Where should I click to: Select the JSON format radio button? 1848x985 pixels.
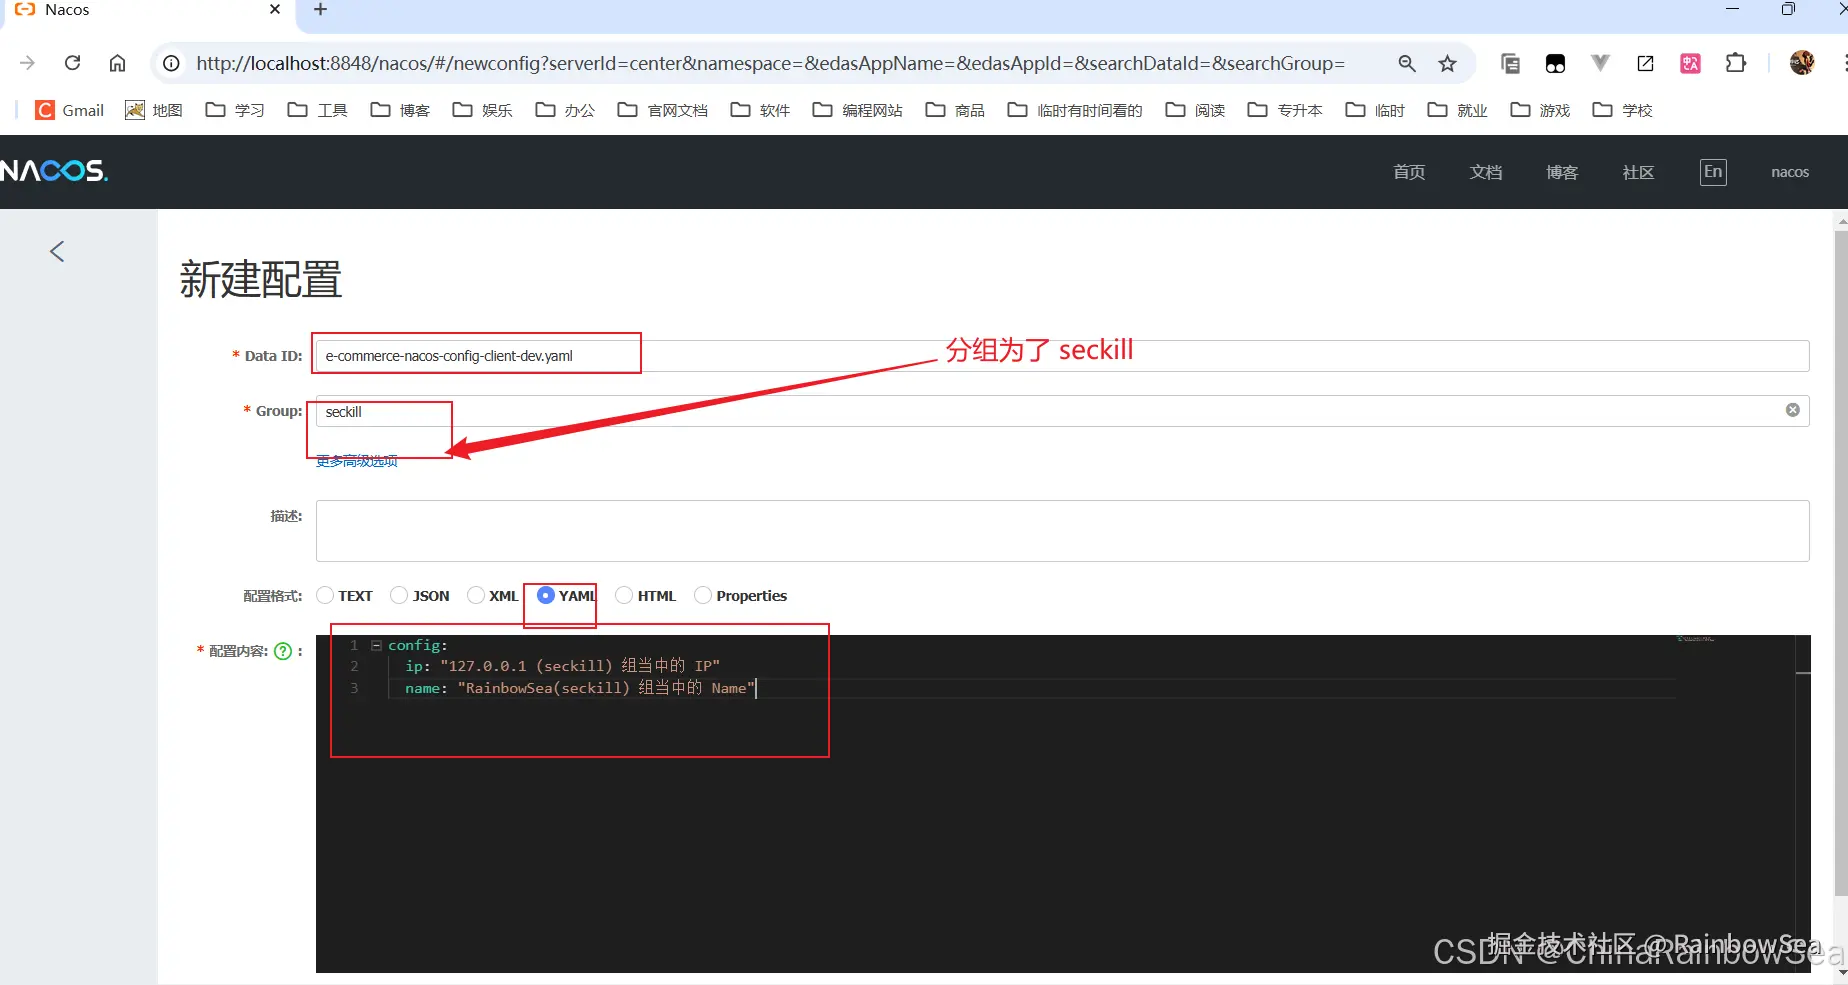coord(399,596)
